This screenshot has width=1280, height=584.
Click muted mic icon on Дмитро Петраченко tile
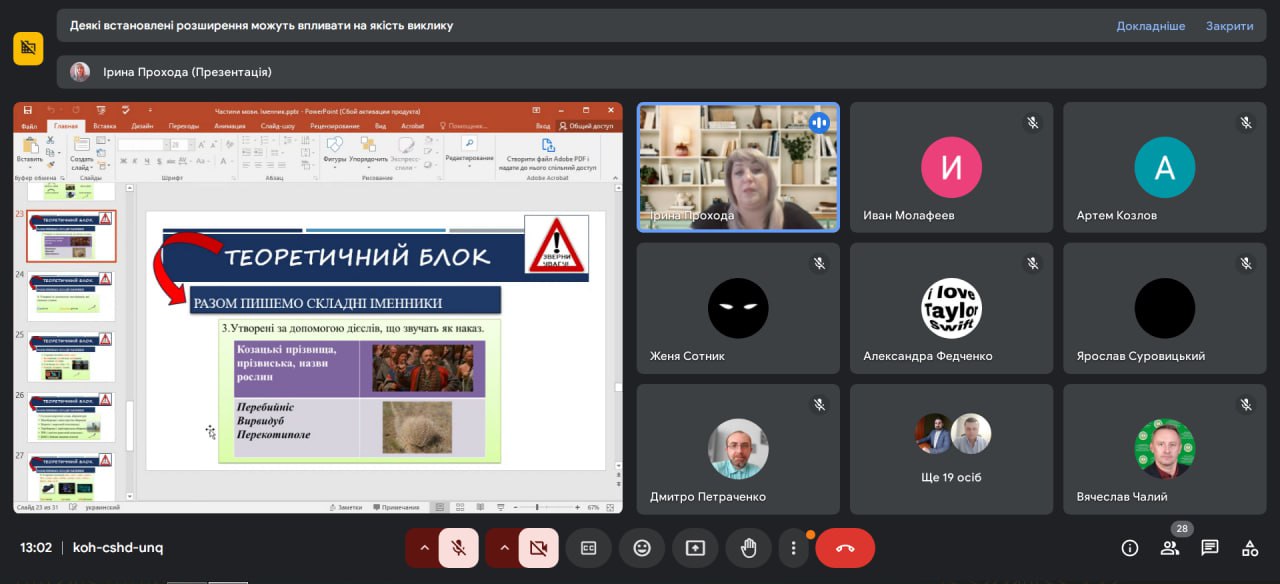[x=820, y=405]
